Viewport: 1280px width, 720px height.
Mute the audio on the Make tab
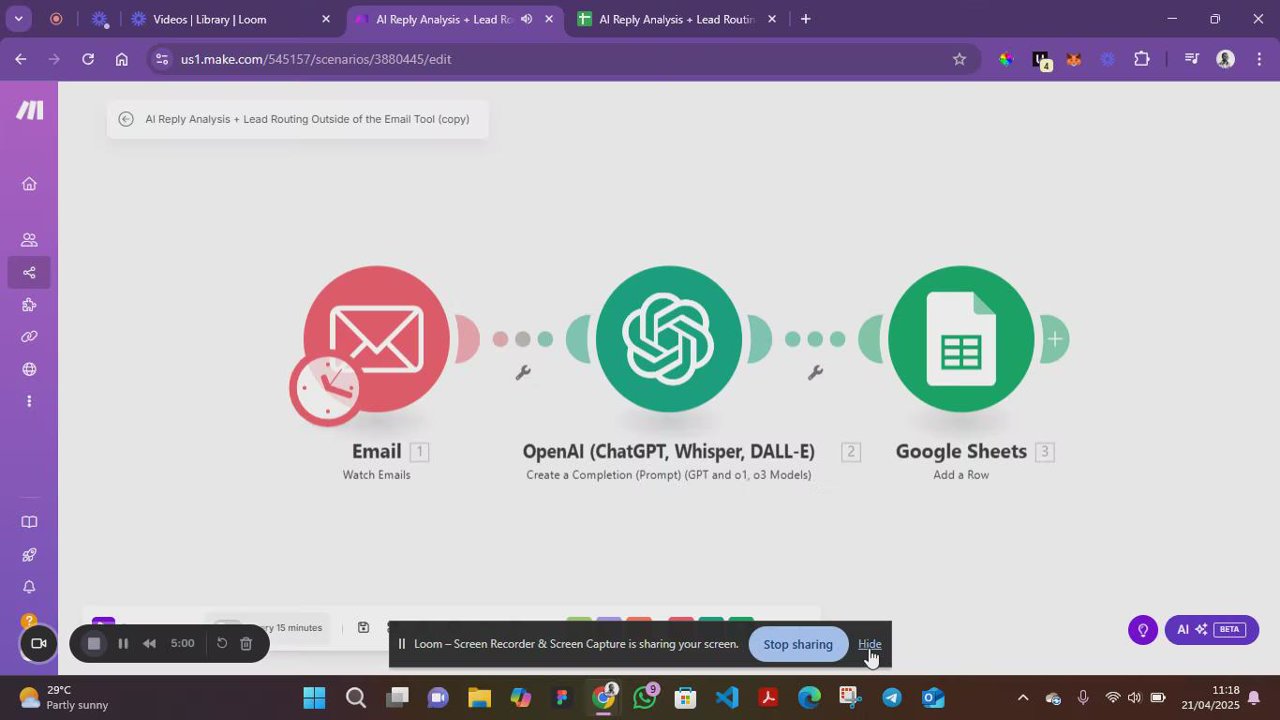527,19
